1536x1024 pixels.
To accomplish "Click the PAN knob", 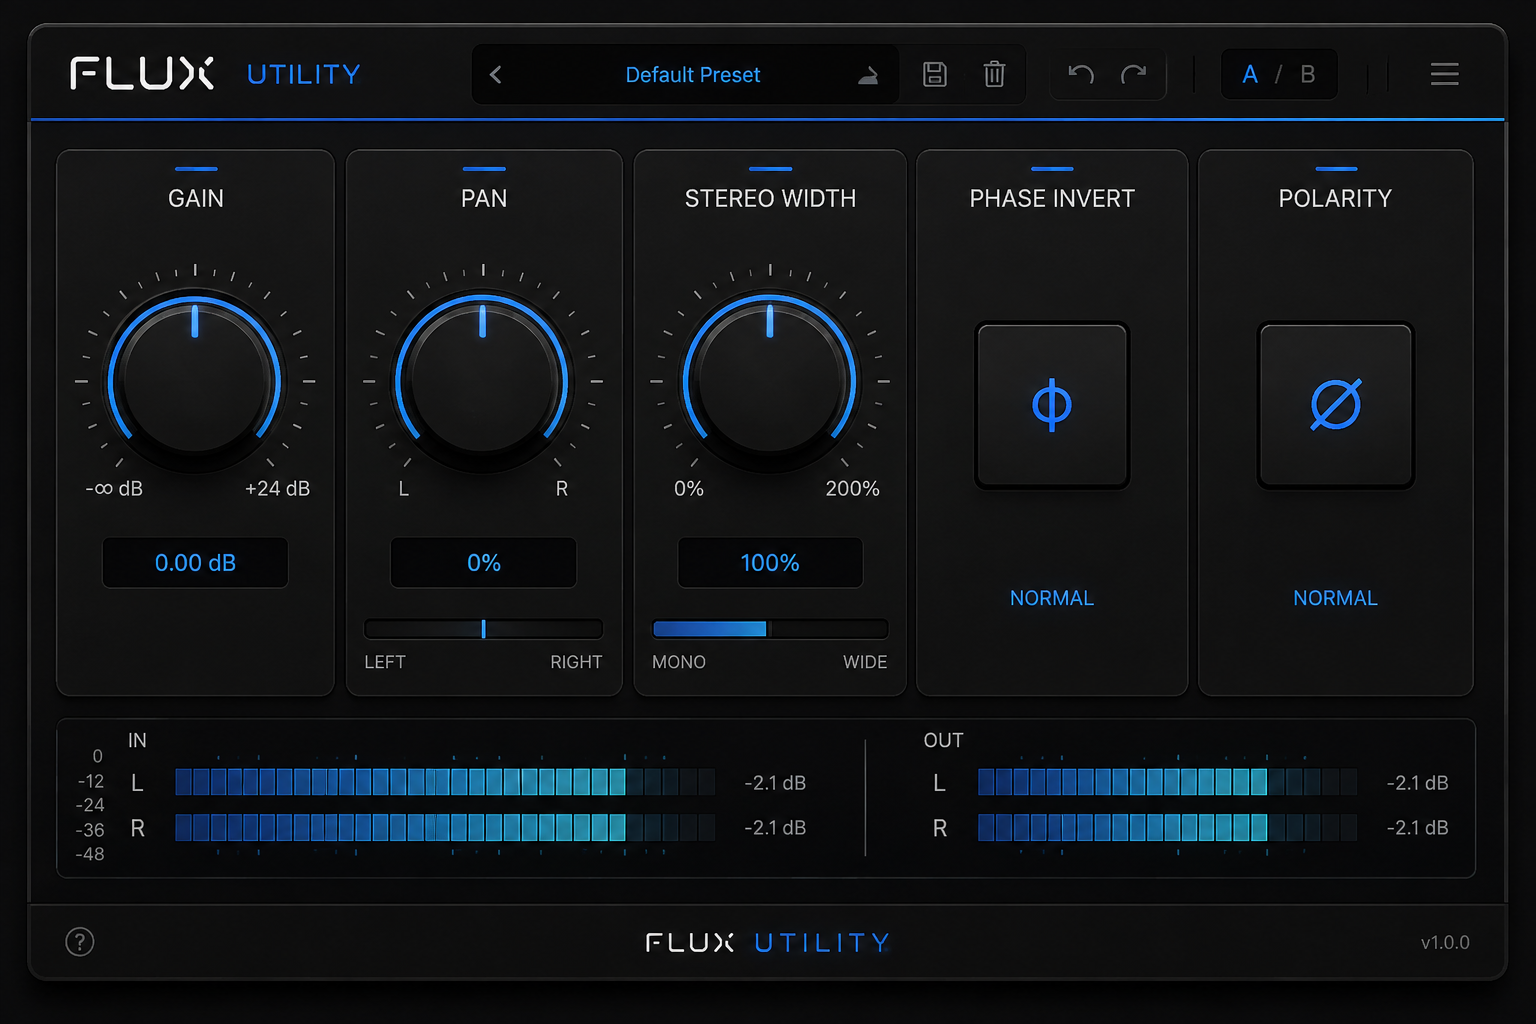I will (x=483, y=381).
